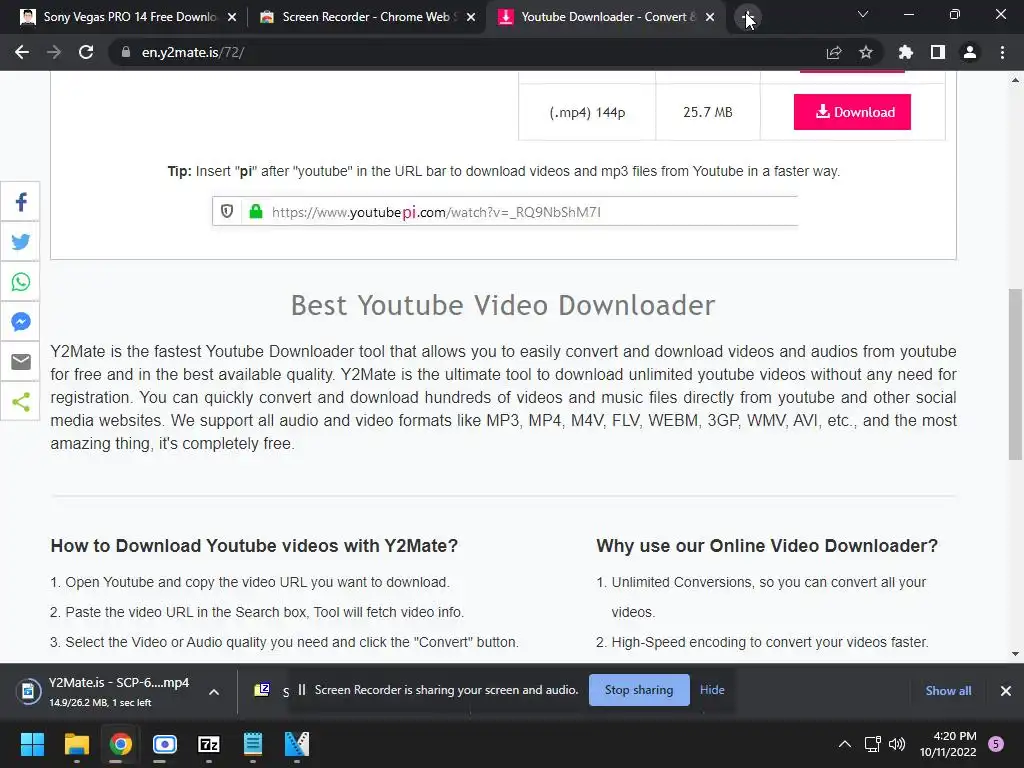Click Why use our Online Video Downloader heading

[x=767, y=545]
